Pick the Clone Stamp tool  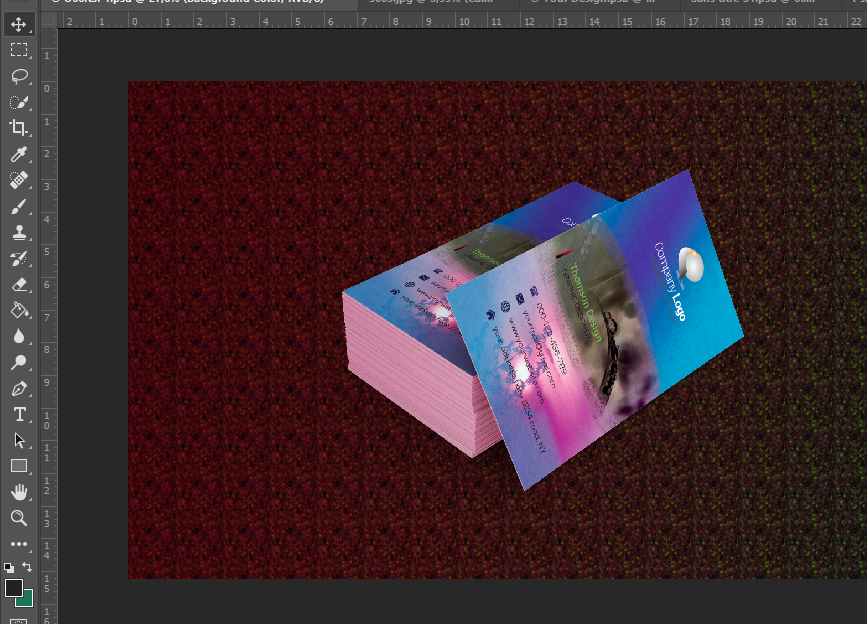[x=19, y=232]
